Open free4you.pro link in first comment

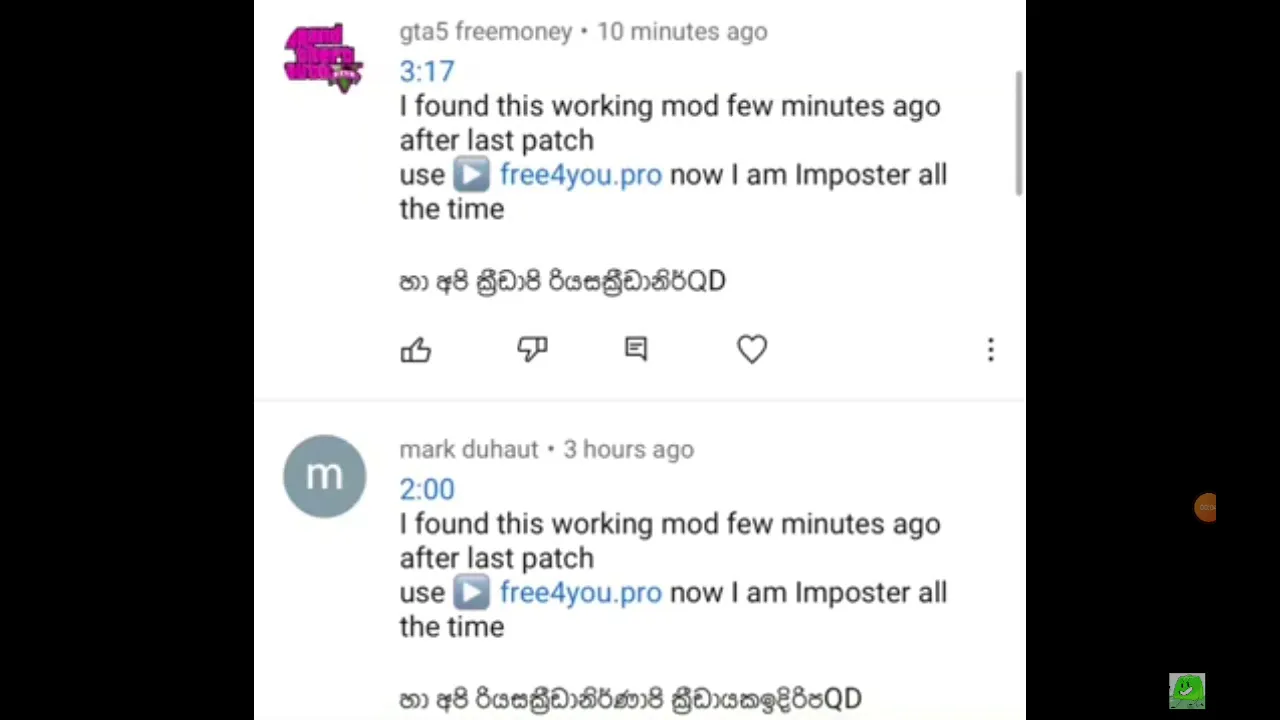coord(580,175)
